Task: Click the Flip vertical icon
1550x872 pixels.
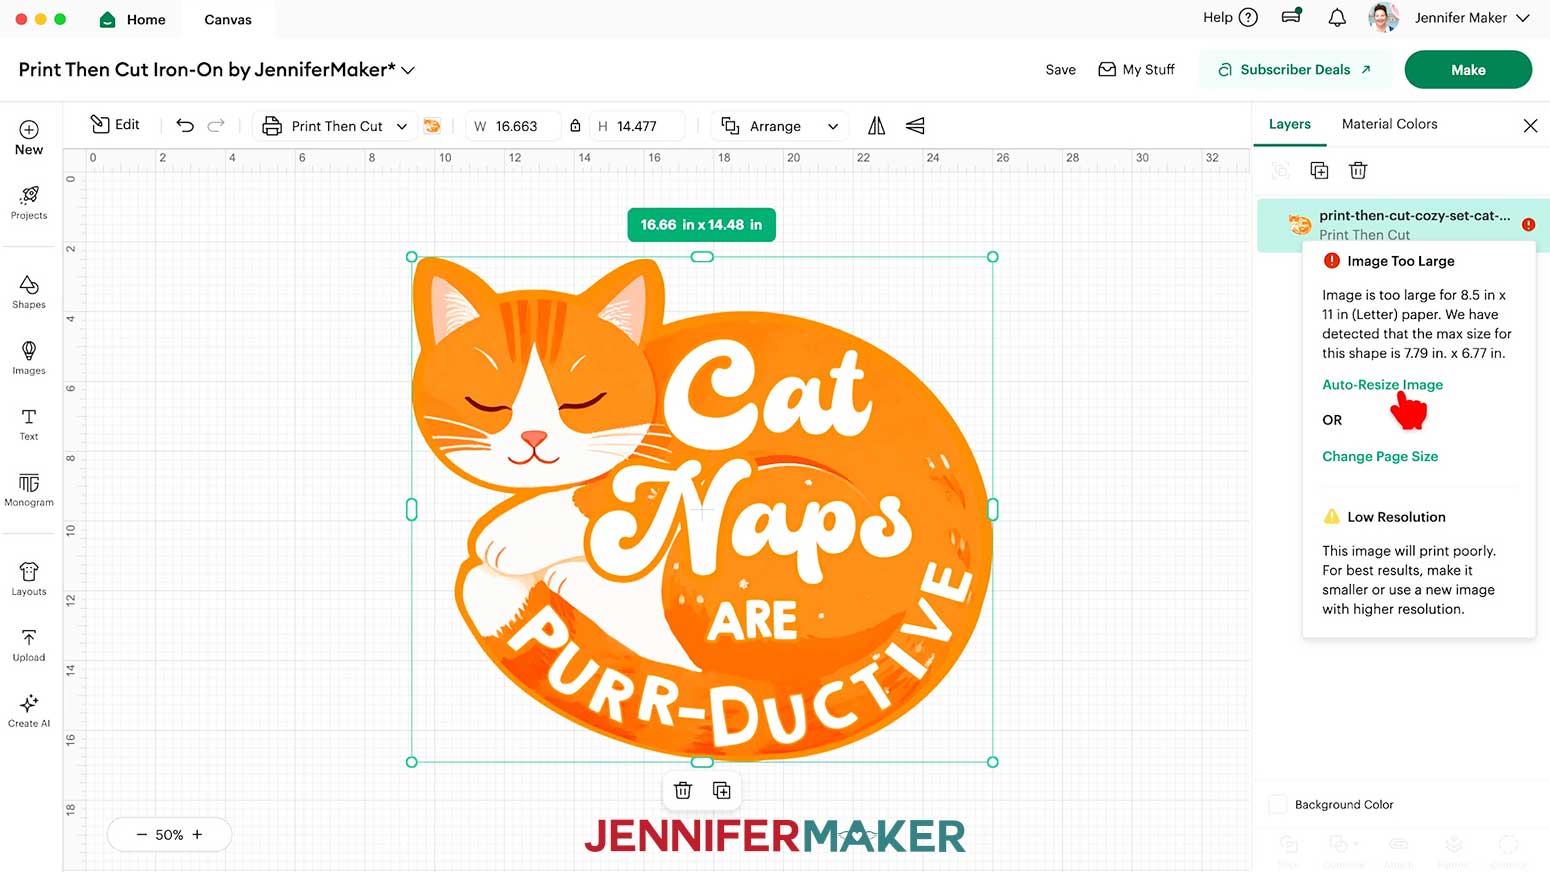Action: pos(915,125)
